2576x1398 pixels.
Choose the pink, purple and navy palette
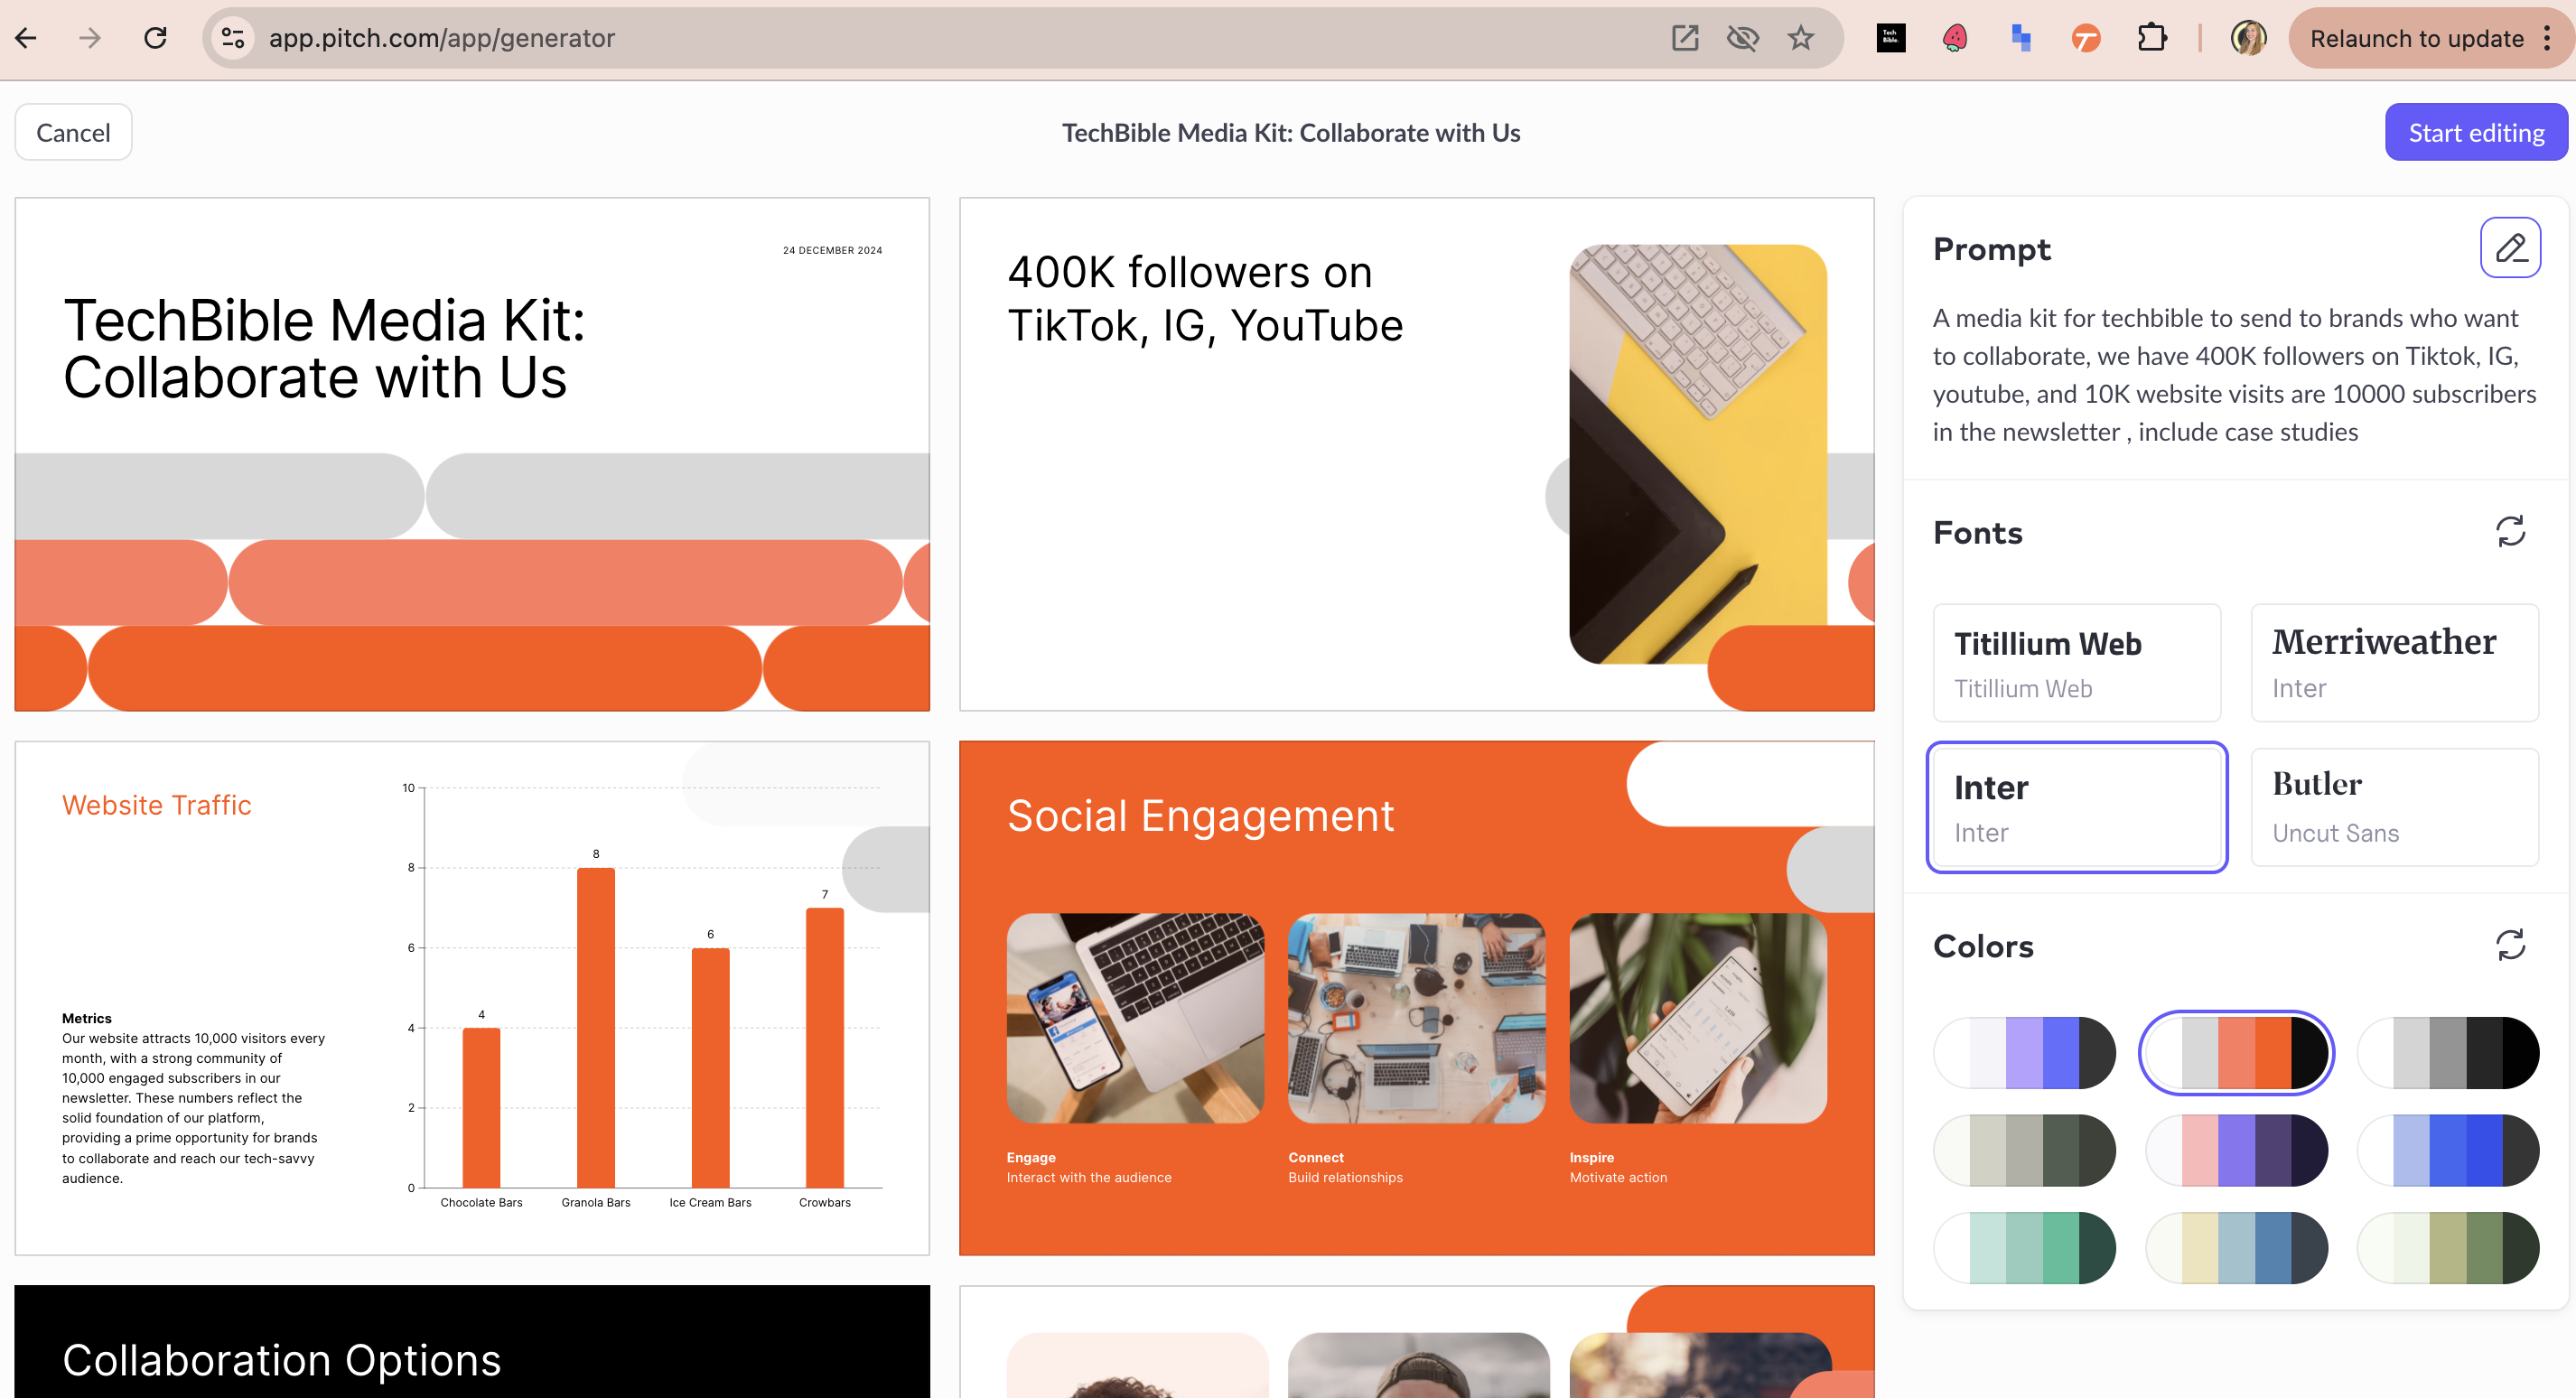[x=2236, y=1150]
